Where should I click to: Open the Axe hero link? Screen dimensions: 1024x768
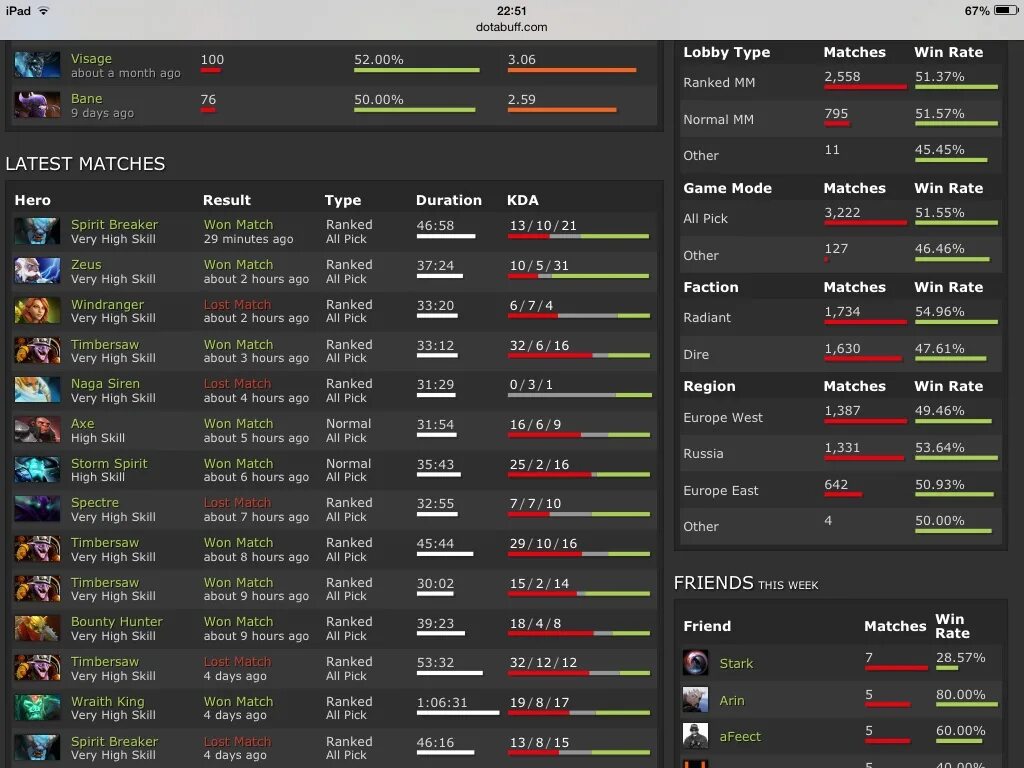82,423
